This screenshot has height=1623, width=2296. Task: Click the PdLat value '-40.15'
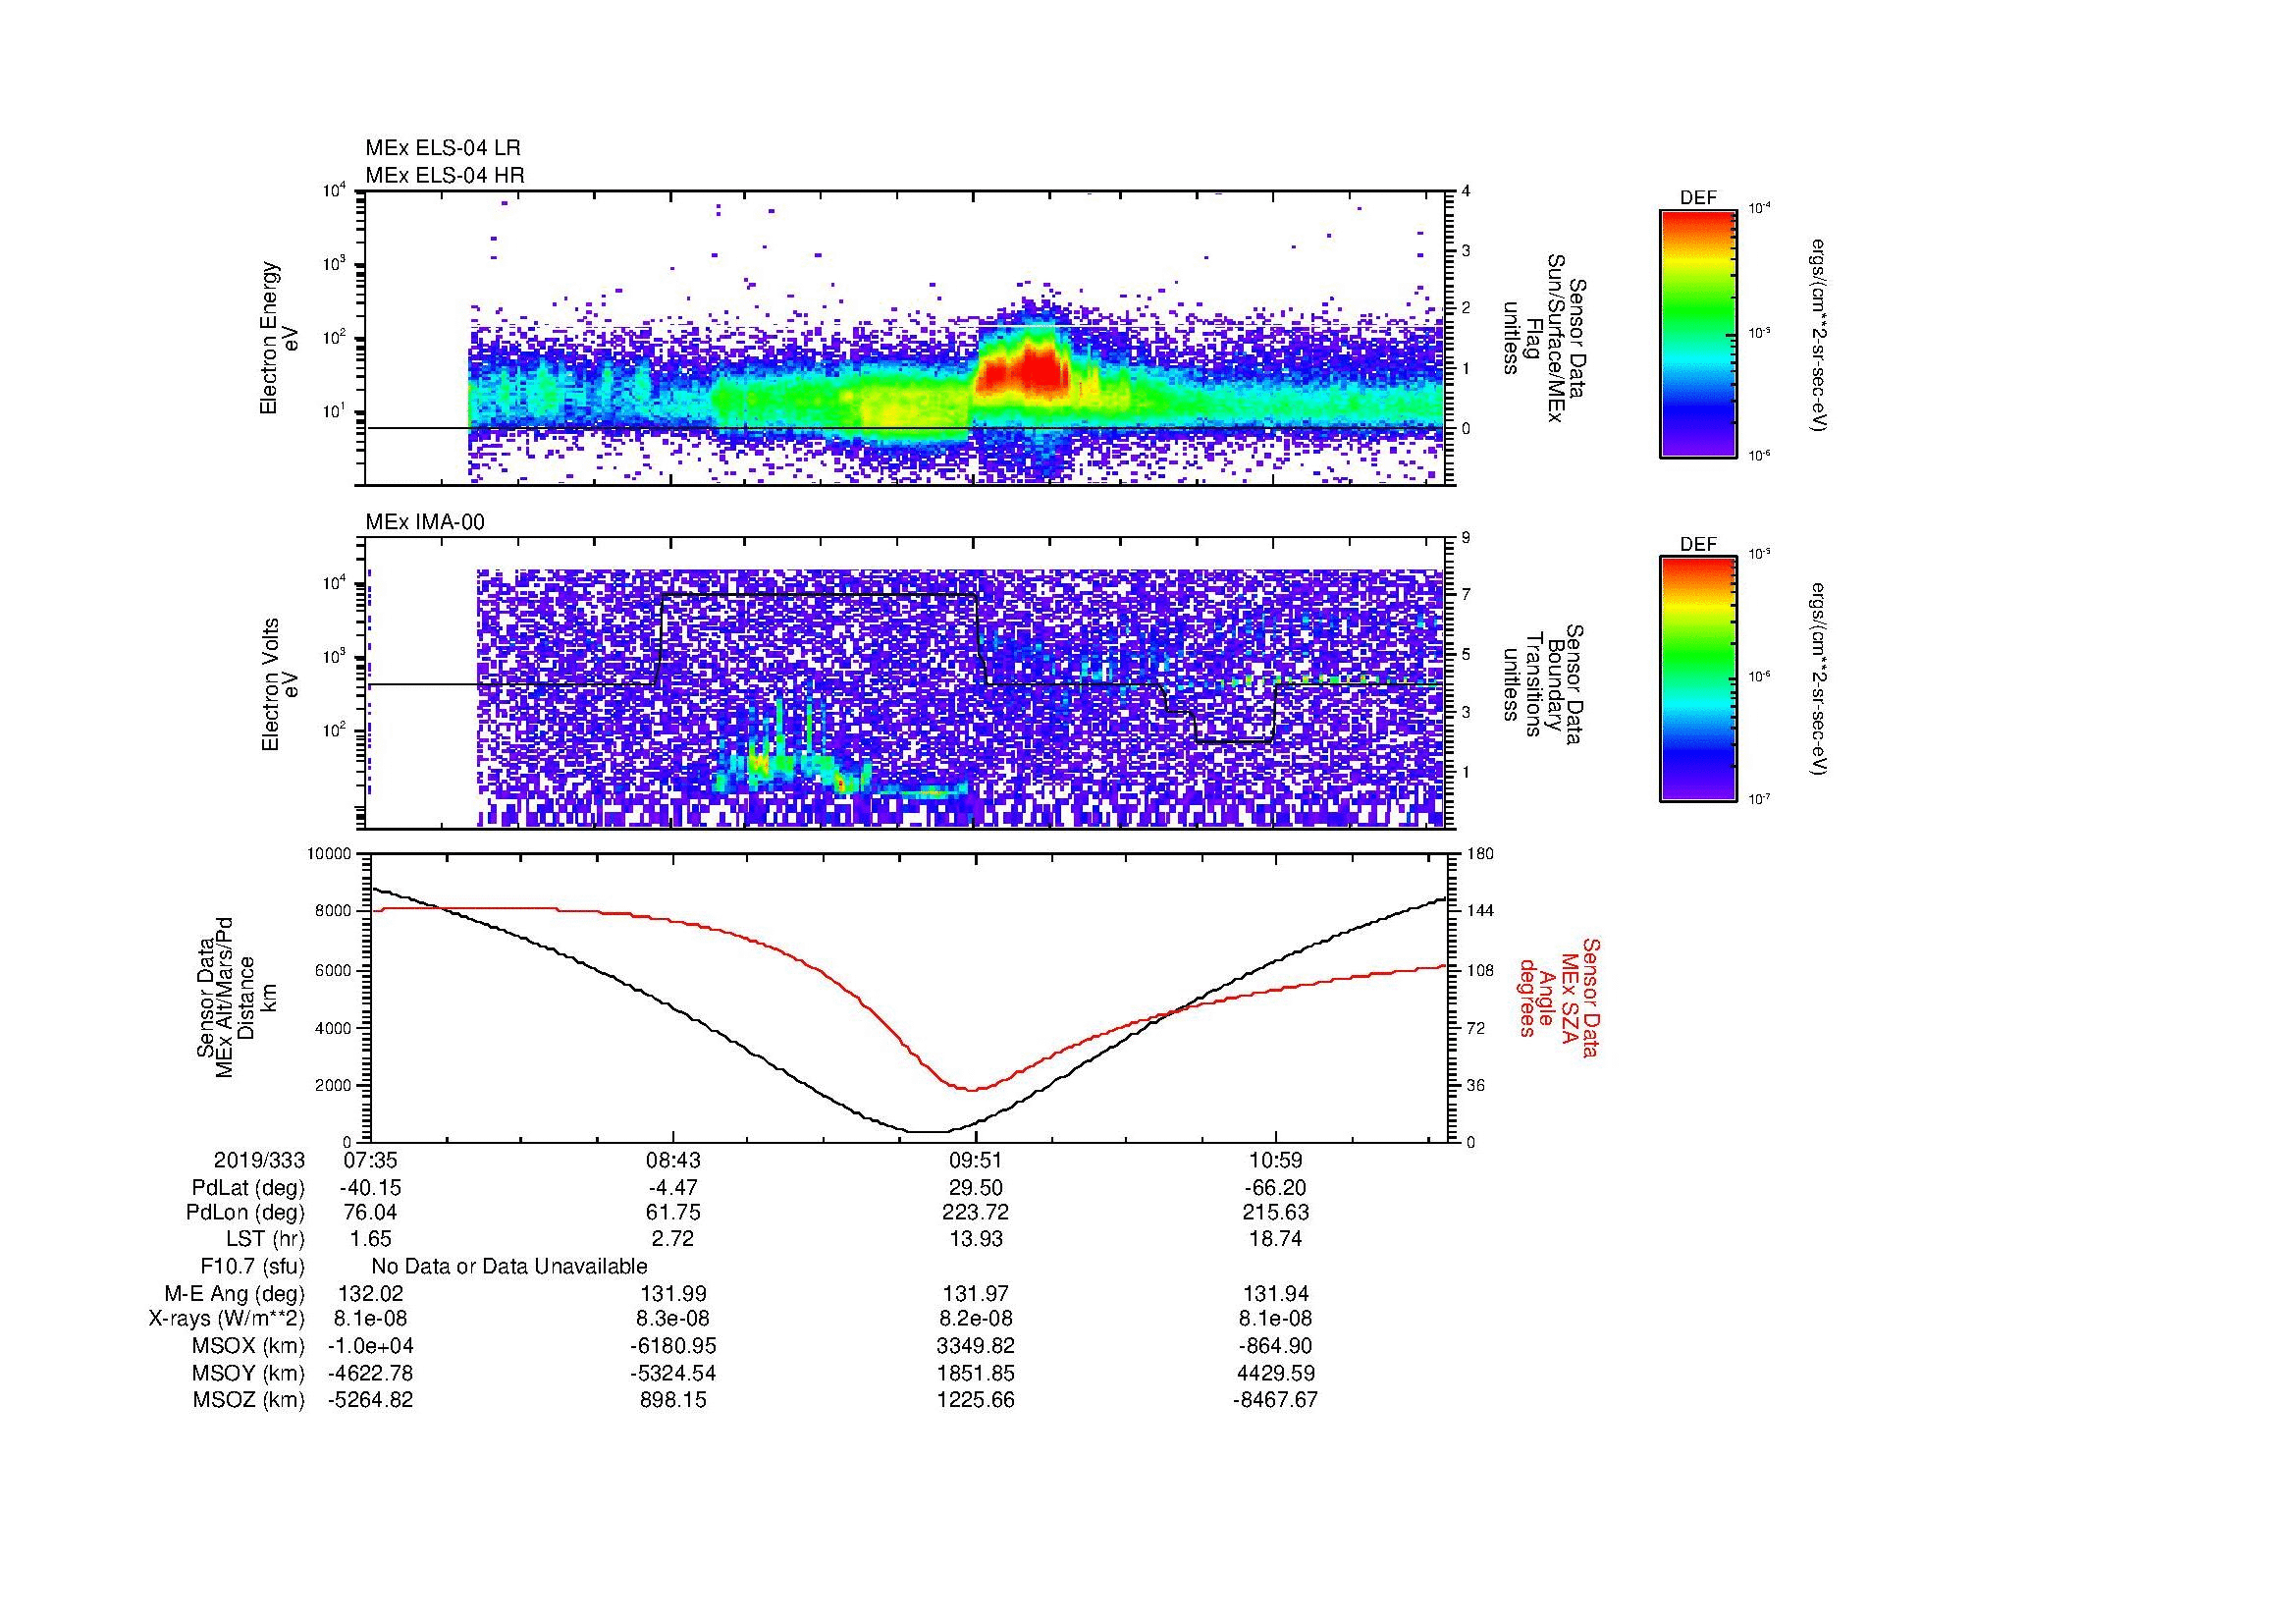[x=370, y=1188]
